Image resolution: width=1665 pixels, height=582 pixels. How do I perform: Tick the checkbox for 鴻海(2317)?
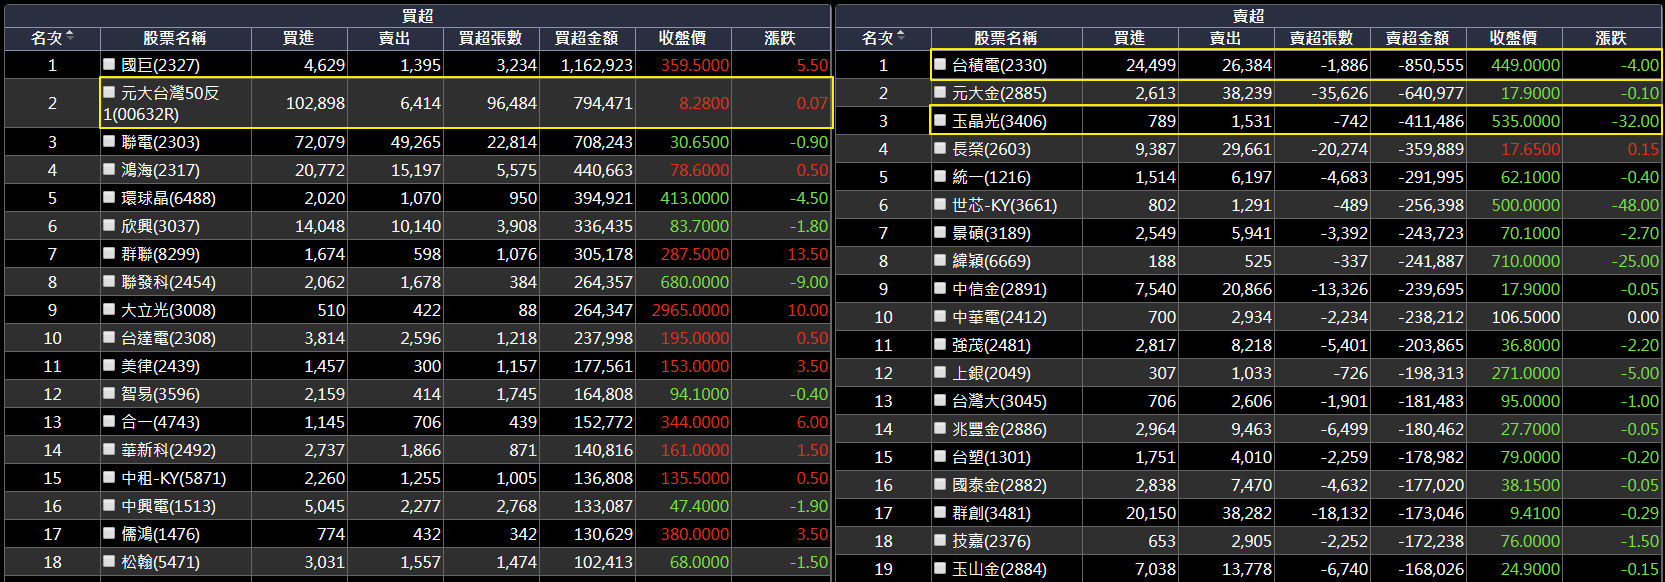109,169
